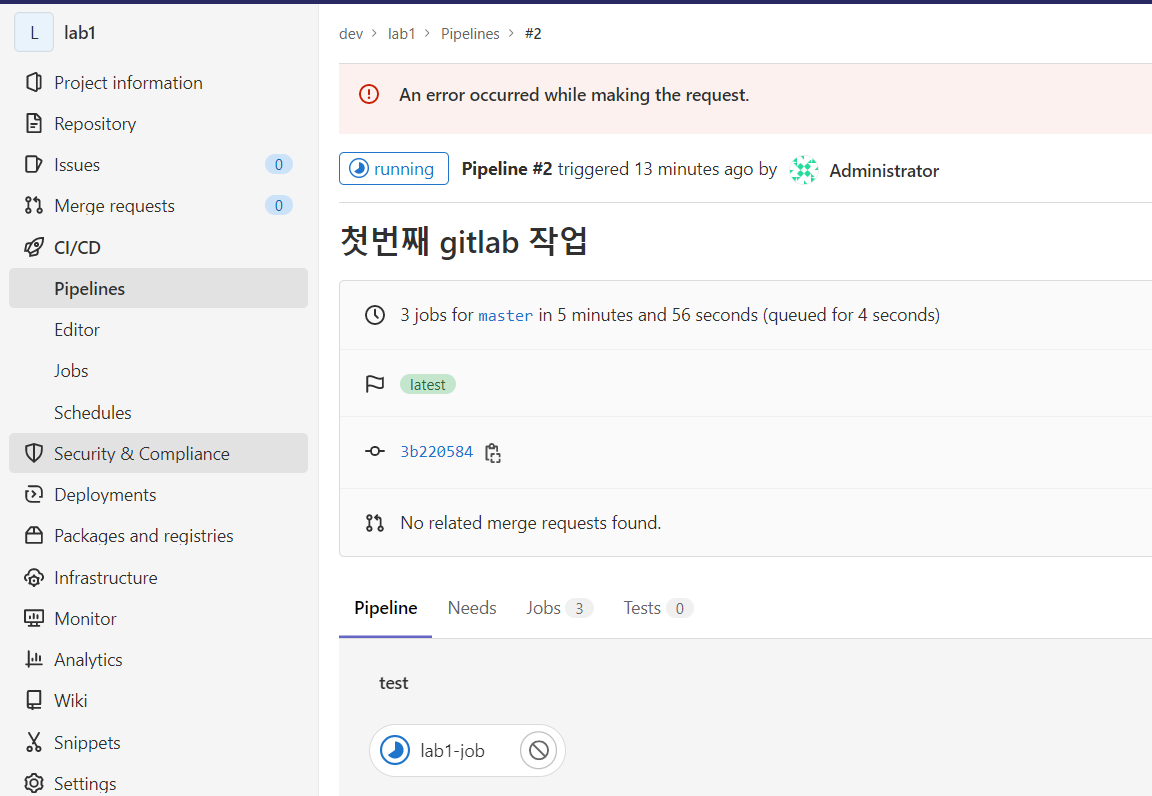Click the Snippets scissors icon

pos(34,742)
